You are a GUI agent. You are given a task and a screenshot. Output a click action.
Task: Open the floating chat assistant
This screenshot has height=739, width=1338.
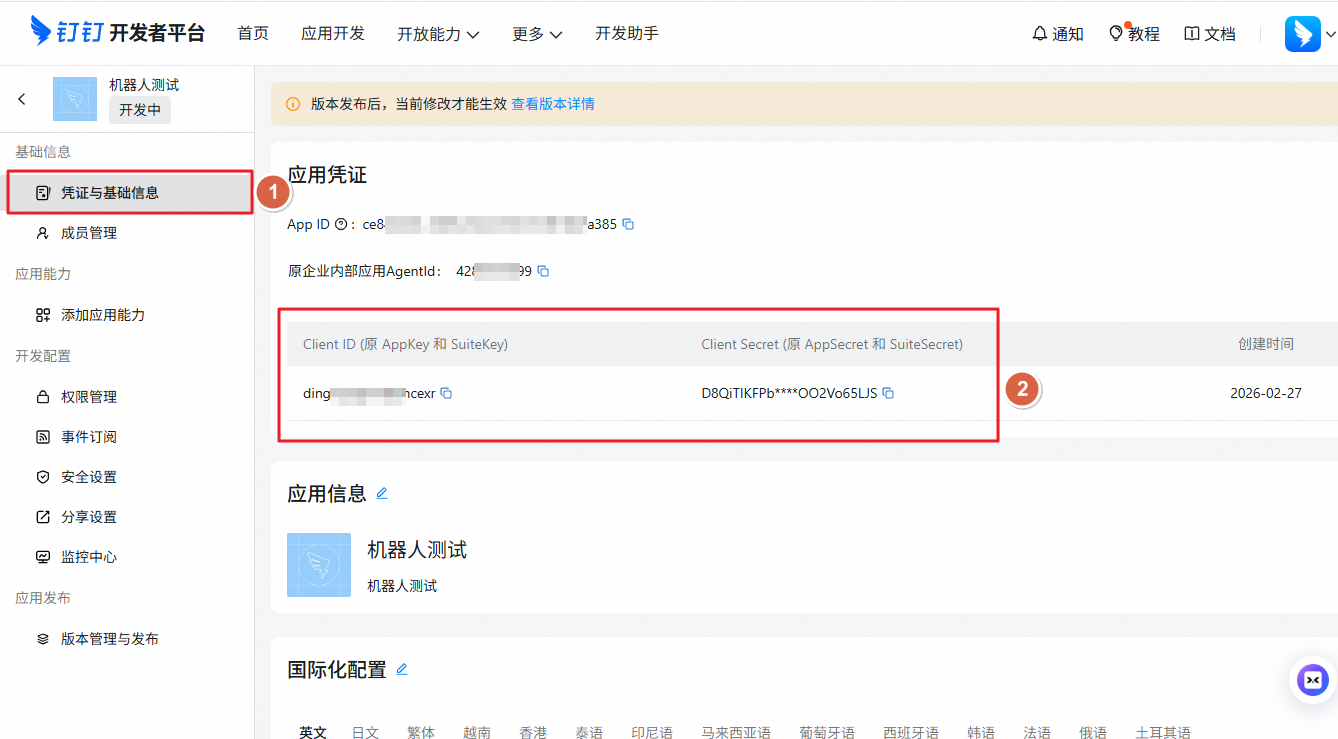pyautogui.click(x=1312, y=679)
